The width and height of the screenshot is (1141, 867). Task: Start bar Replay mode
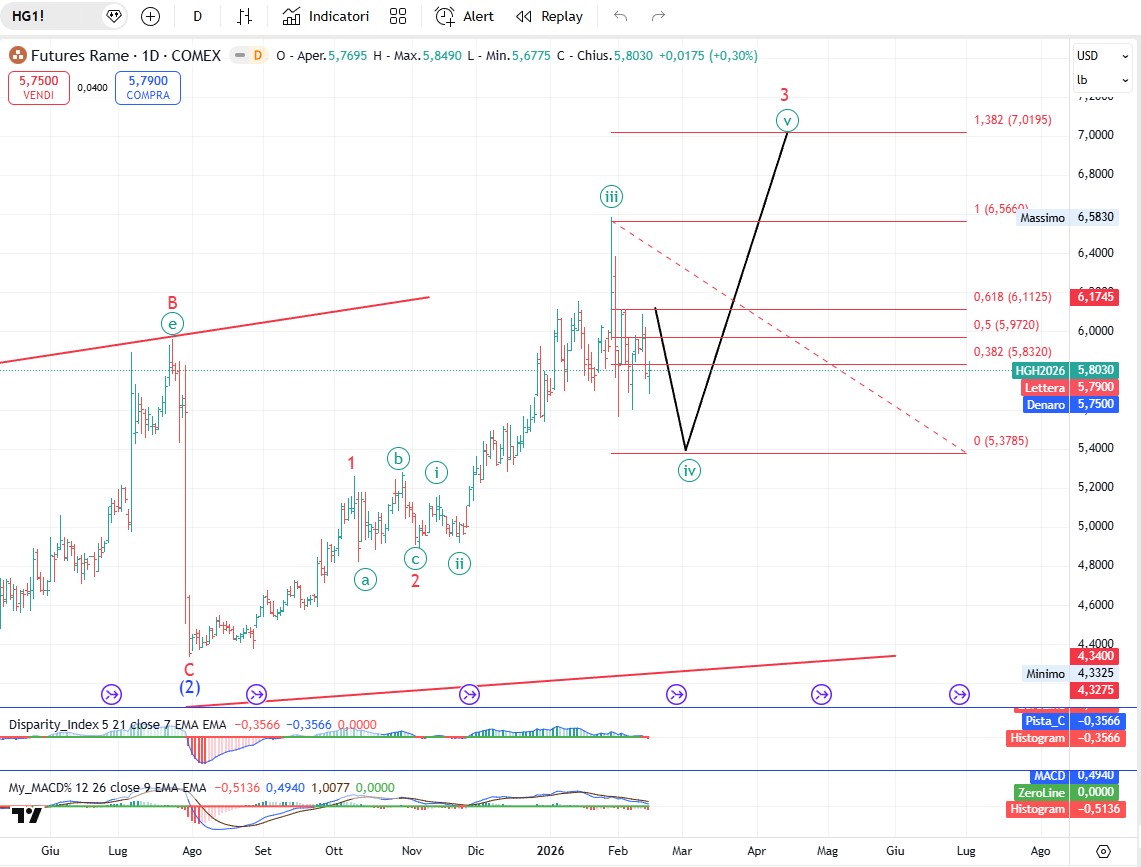click(549, 16)
